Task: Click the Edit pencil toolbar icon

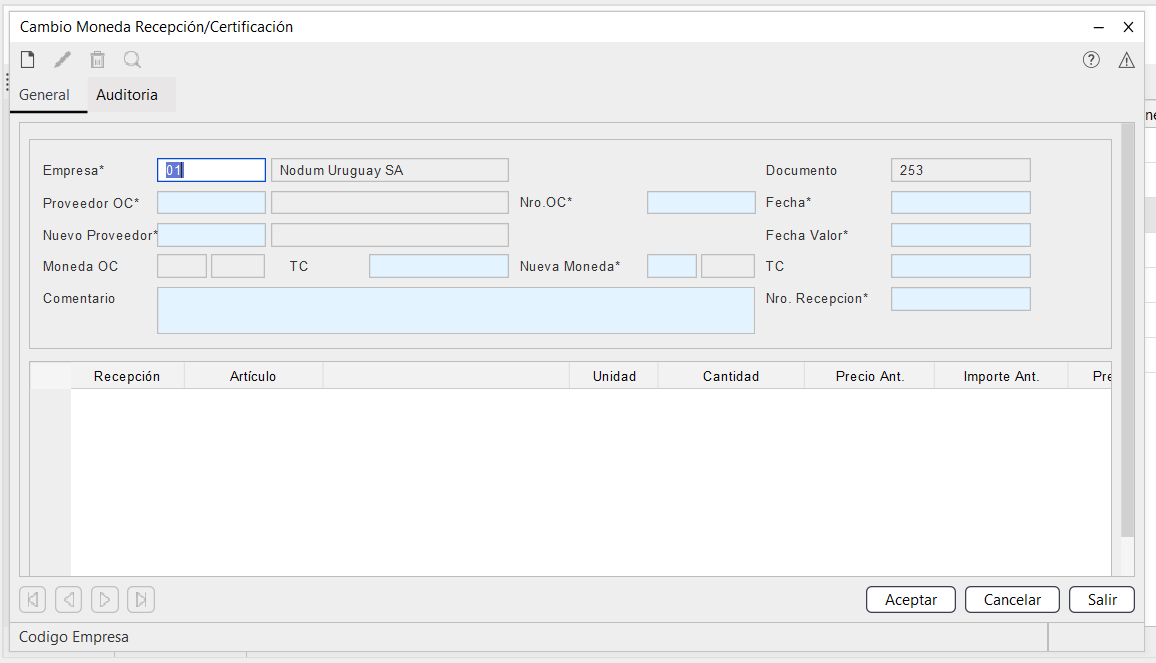Action: pos(63,60)
